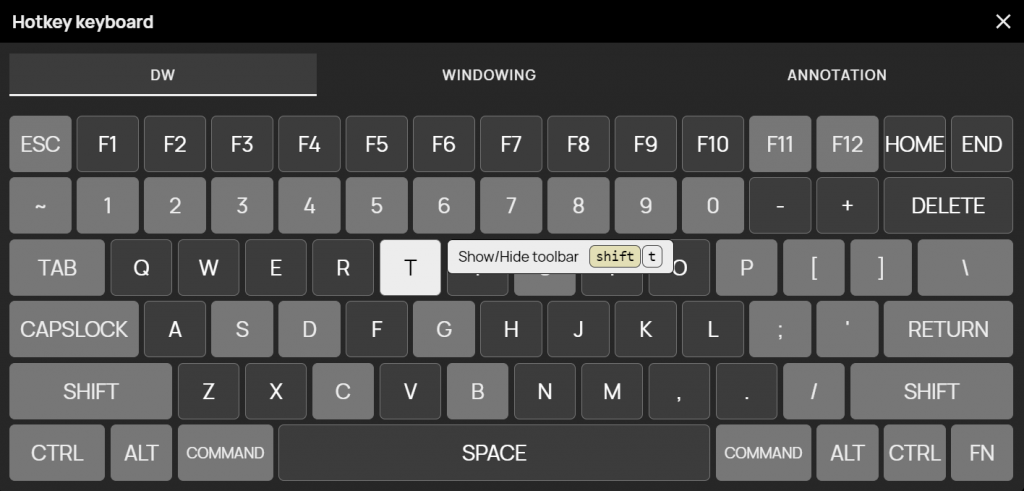Screen dimensions: 1024x491
Task: Click the F10 key
Action: (713, 144)
